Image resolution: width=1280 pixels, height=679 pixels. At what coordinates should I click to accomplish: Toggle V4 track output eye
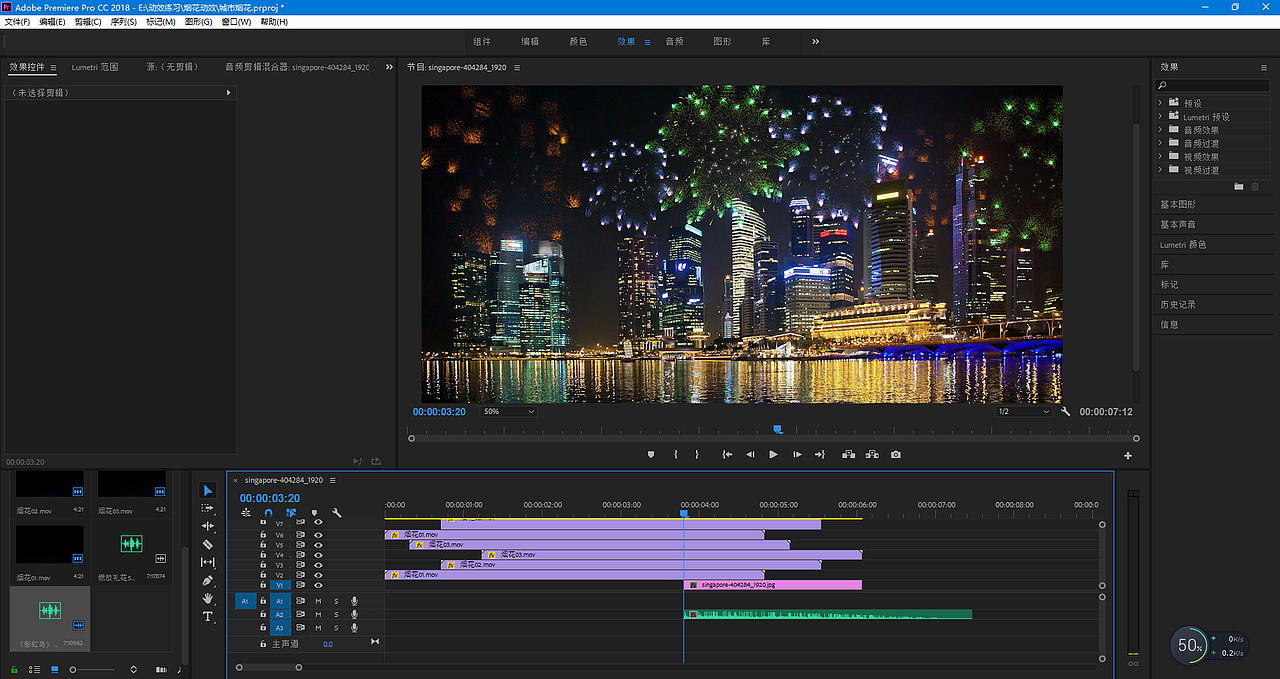(x=318, y=555)
